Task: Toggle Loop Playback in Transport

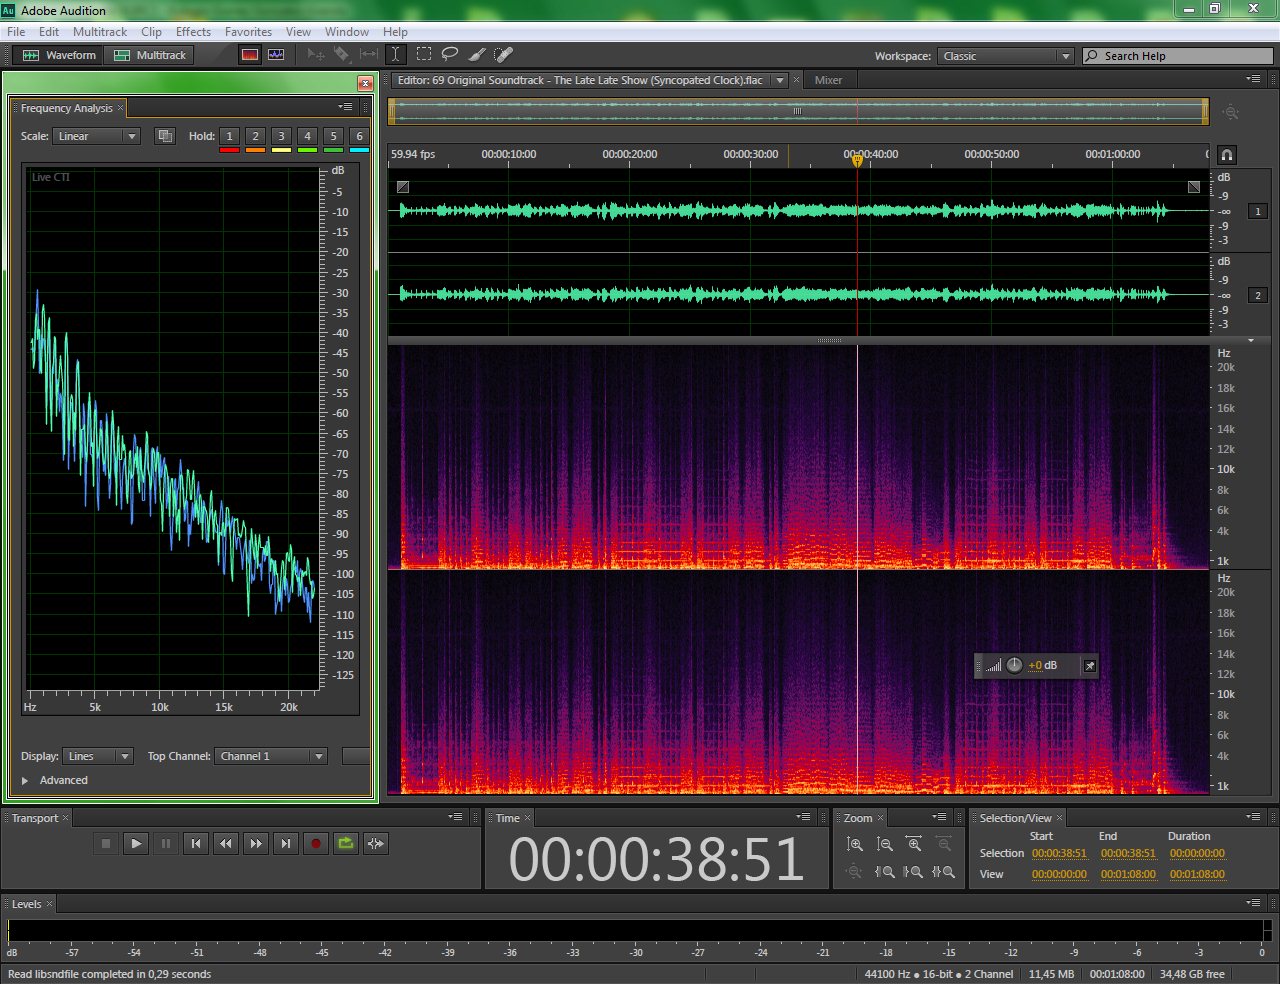Action: click(x=346, y=844)
